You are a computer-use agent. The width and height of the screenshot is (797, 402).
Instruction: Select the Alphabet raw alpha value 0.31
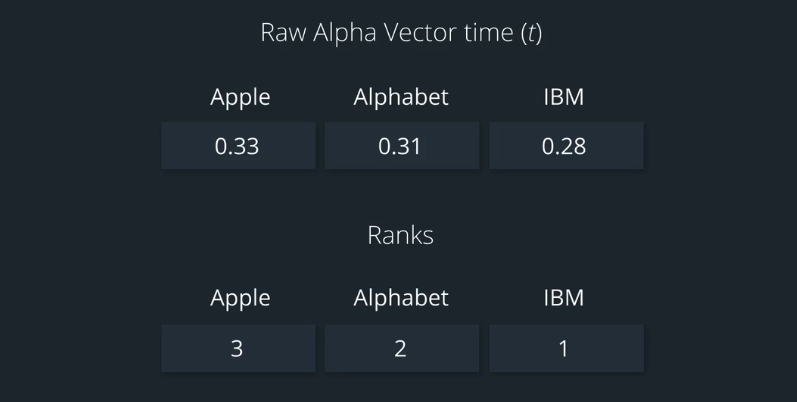tap(400, 146)
